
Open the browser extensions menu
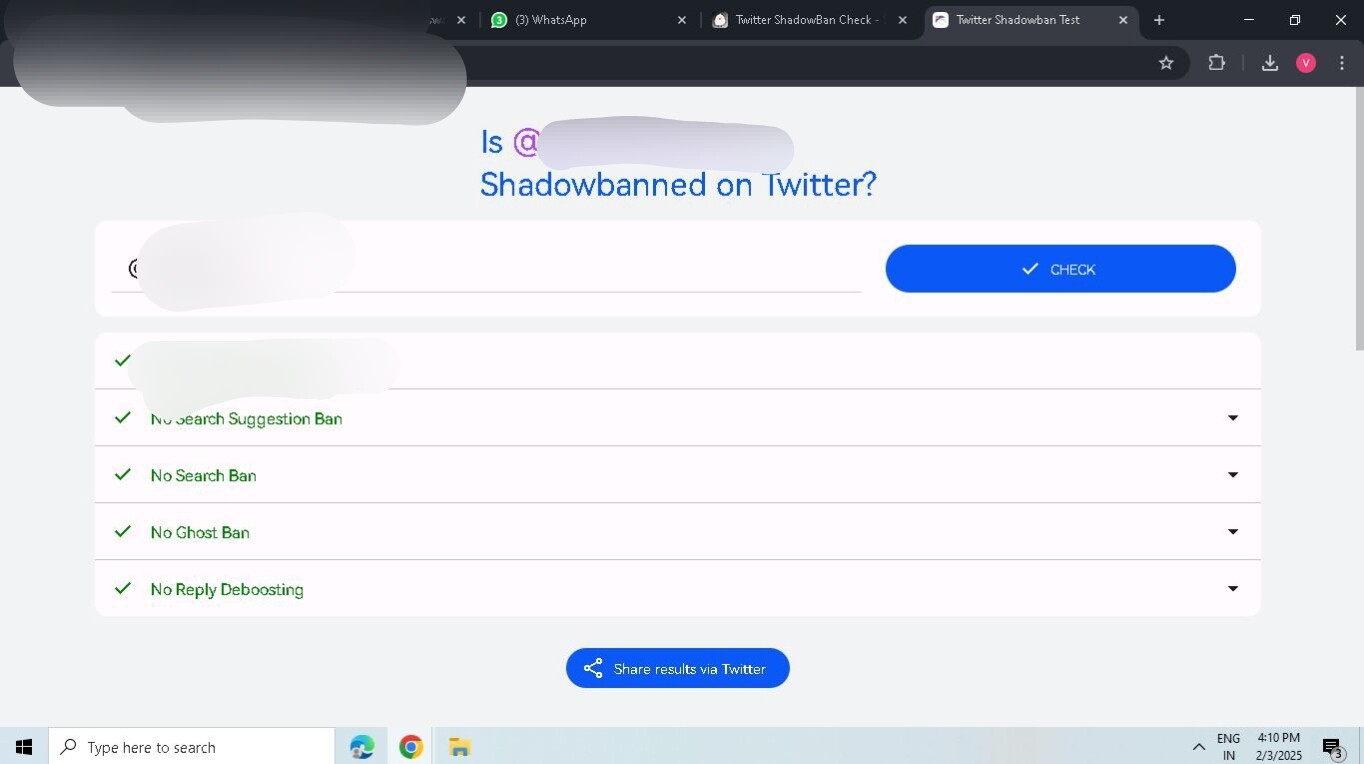pos(1216,63)
